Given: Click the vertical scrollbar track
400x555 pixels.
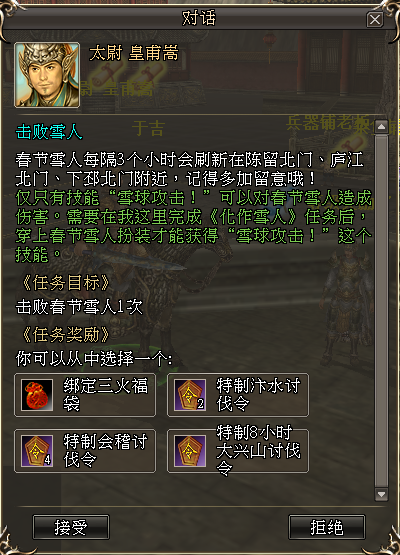Looking at the screenshot, I should pyautogui.click(x=381, y=311).
